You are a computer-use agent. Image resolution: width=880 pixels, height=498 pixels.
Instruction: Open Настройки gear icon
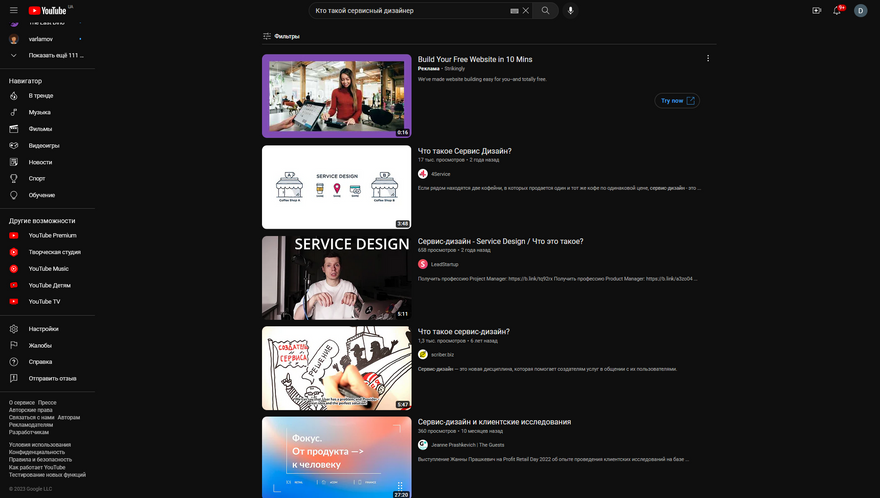[14, 329]
